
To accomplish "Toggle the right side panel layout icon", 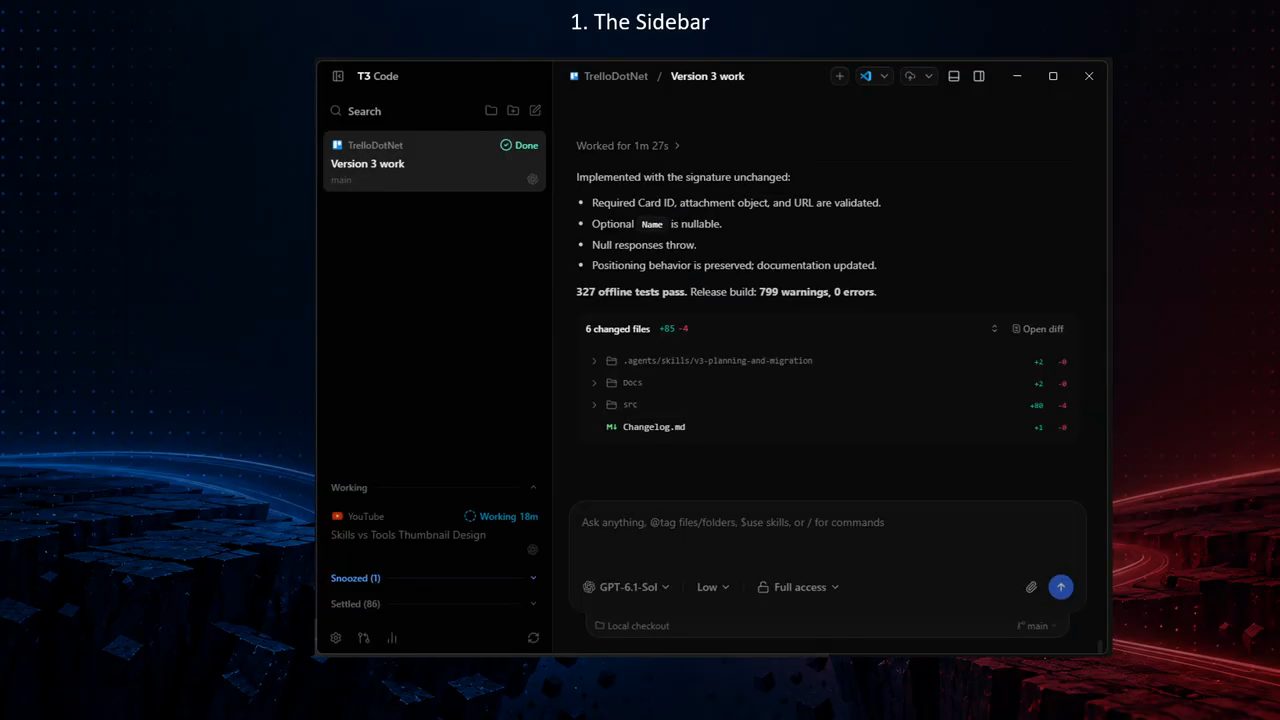I will click(x=979, y=76).
